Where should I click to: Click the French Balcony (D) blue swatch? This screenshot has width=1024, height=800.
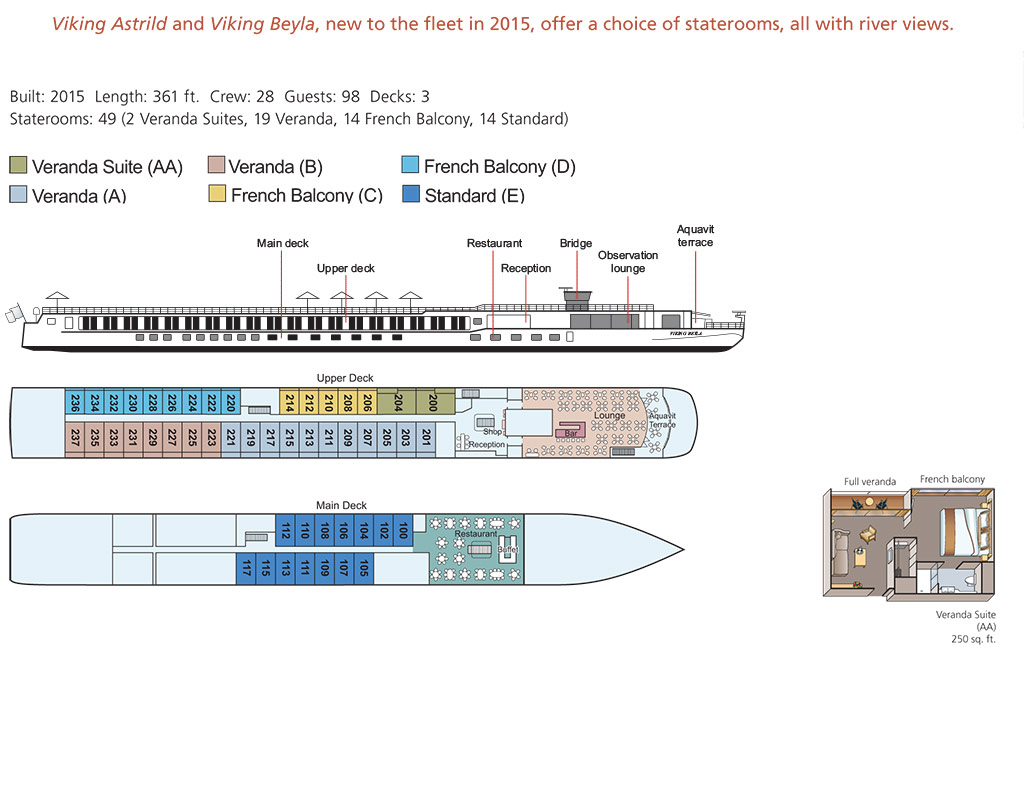click(x=410, y=165)
